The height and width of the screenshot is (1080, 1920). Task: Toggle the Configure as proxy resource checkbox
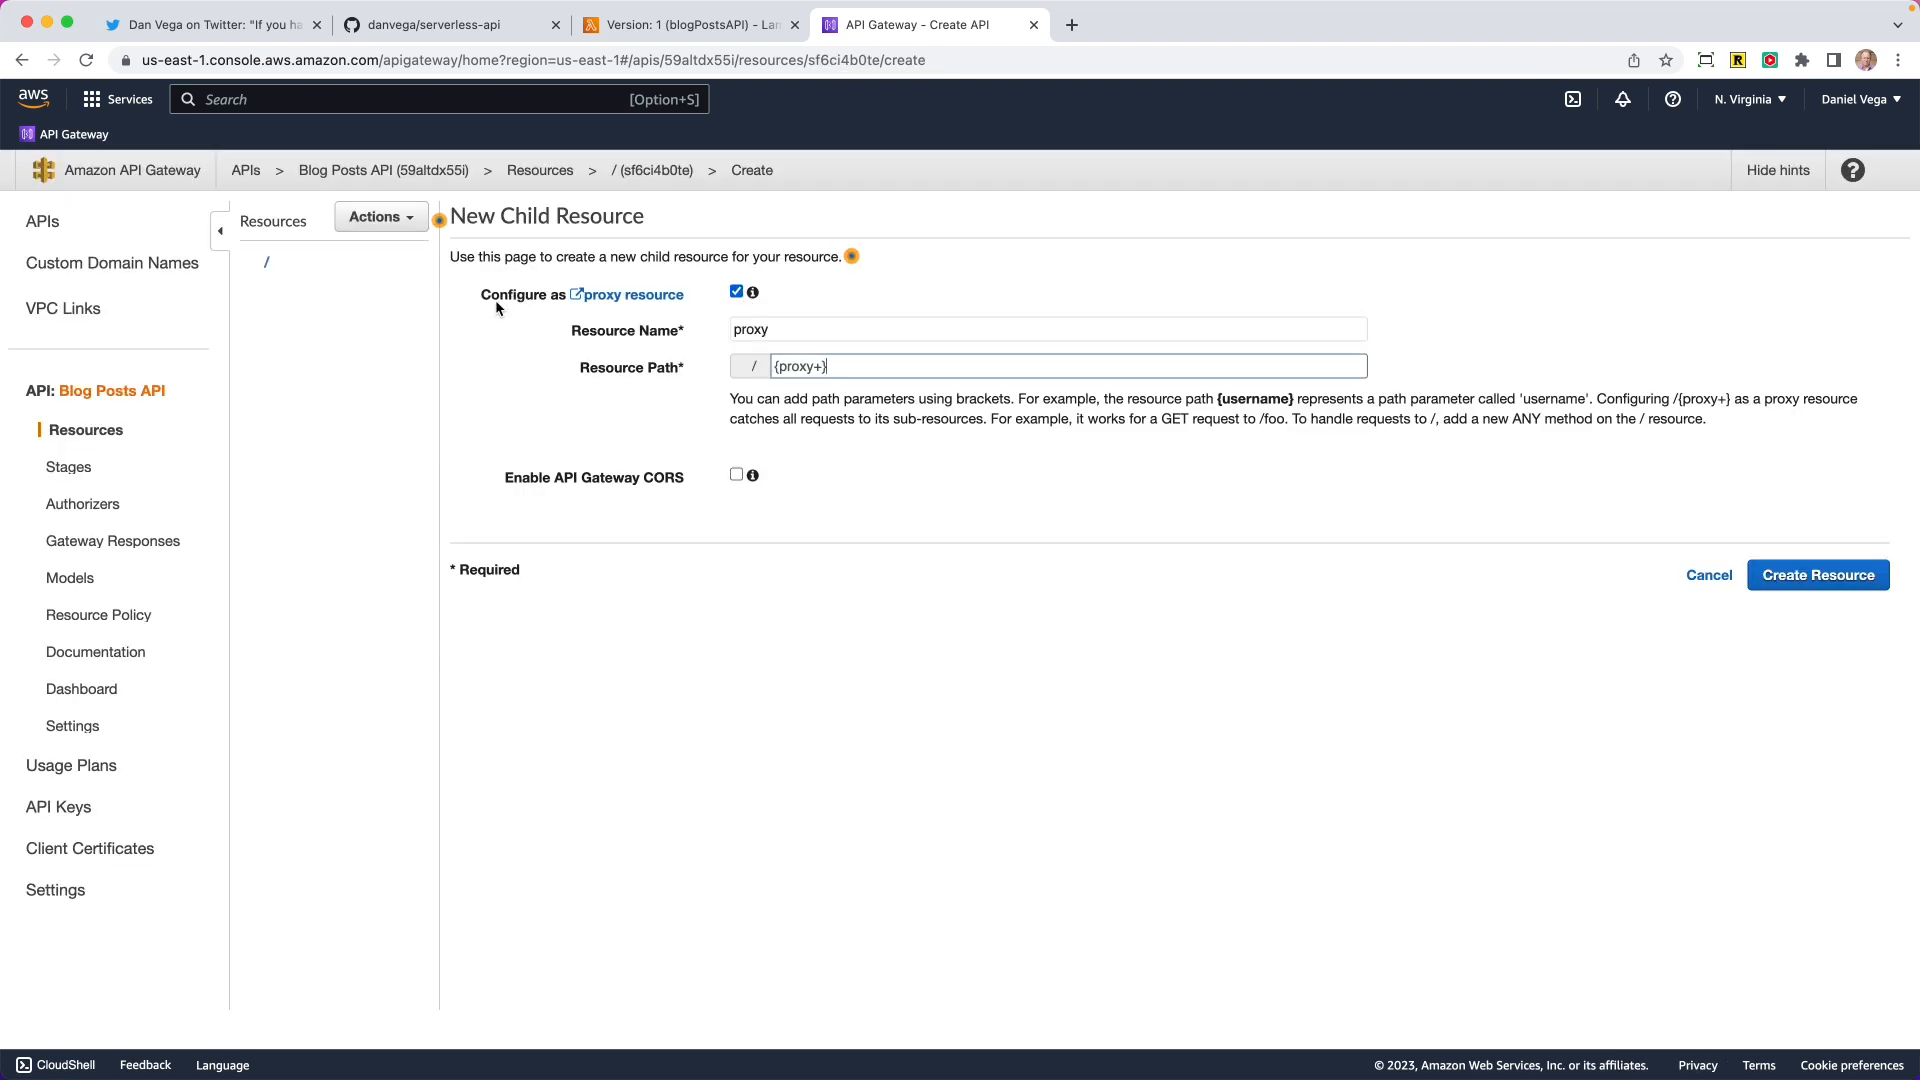(x=736, y=291)
